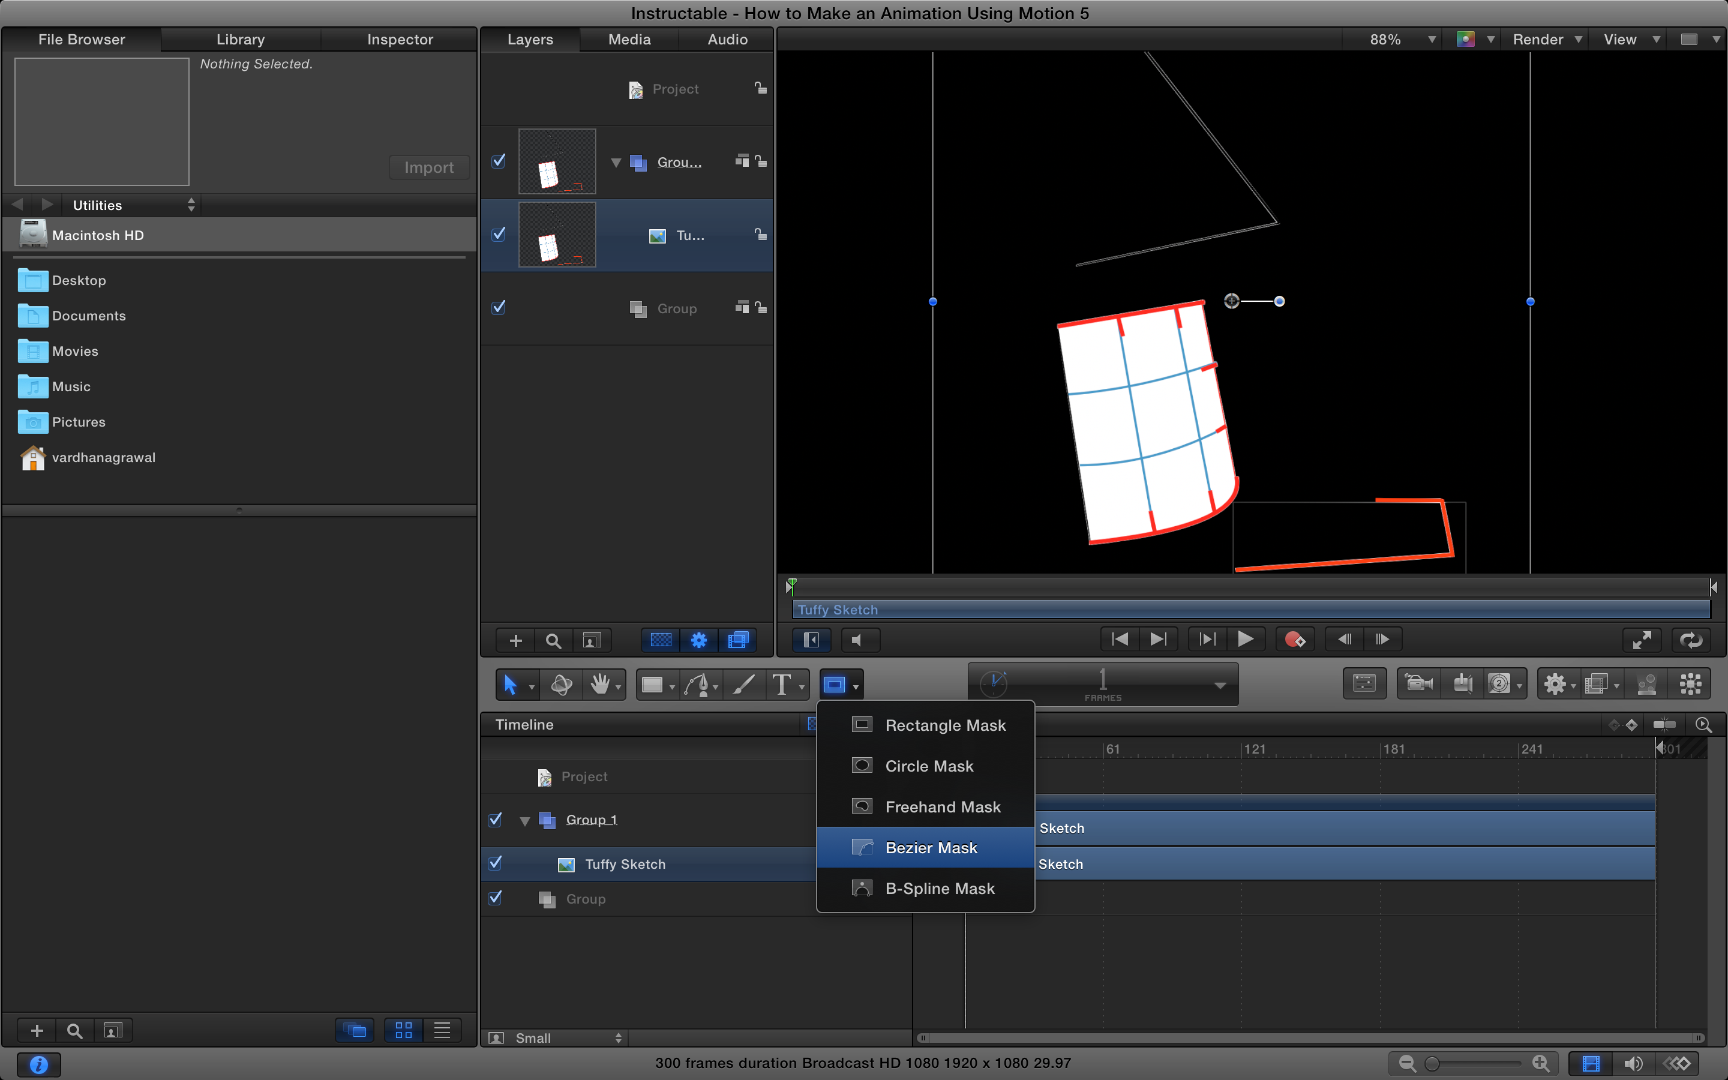Image resolution: width=1728 pixels, height=1080 pixels.
Task: Enter full screen player mode
Action: click(1641, 640)
